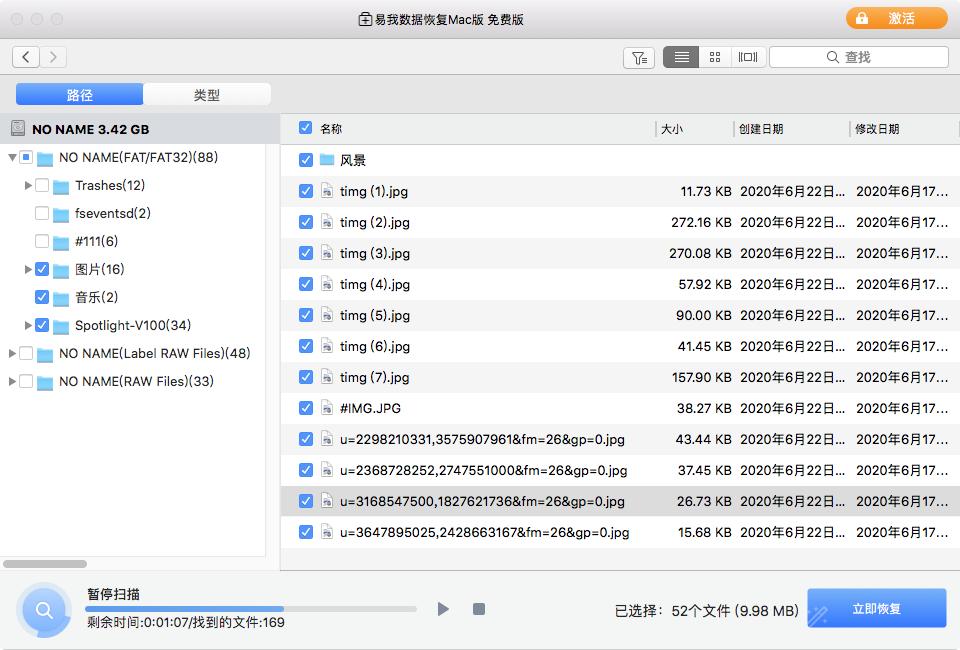960x650 pixels.
Task: Expand NO NAME(RAW Files)(33) node
Action: (11, 381)
